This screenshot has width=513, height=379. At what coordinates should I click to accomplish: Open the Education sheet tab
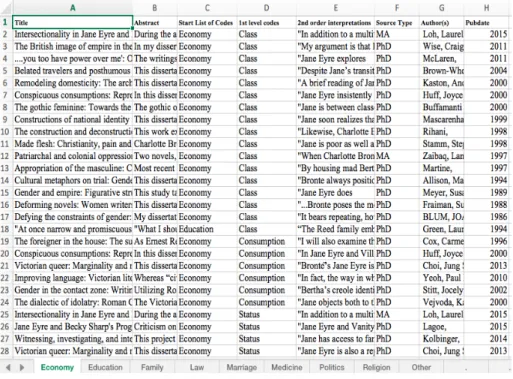click(x=105, y=367)
